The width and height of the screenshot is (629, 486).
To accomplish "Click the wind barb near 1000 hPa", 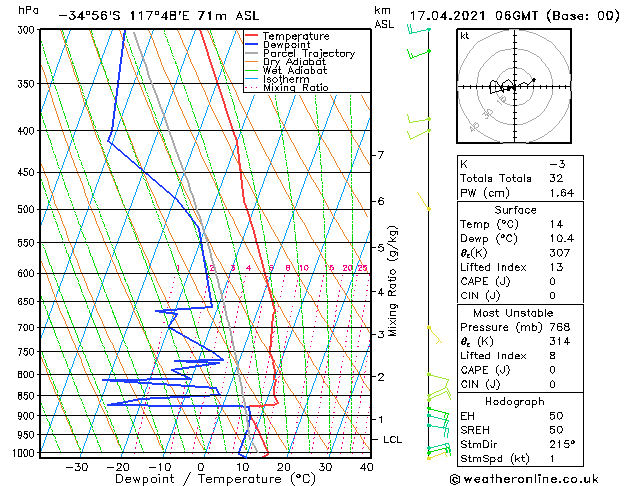I will [x=436, y=452].
